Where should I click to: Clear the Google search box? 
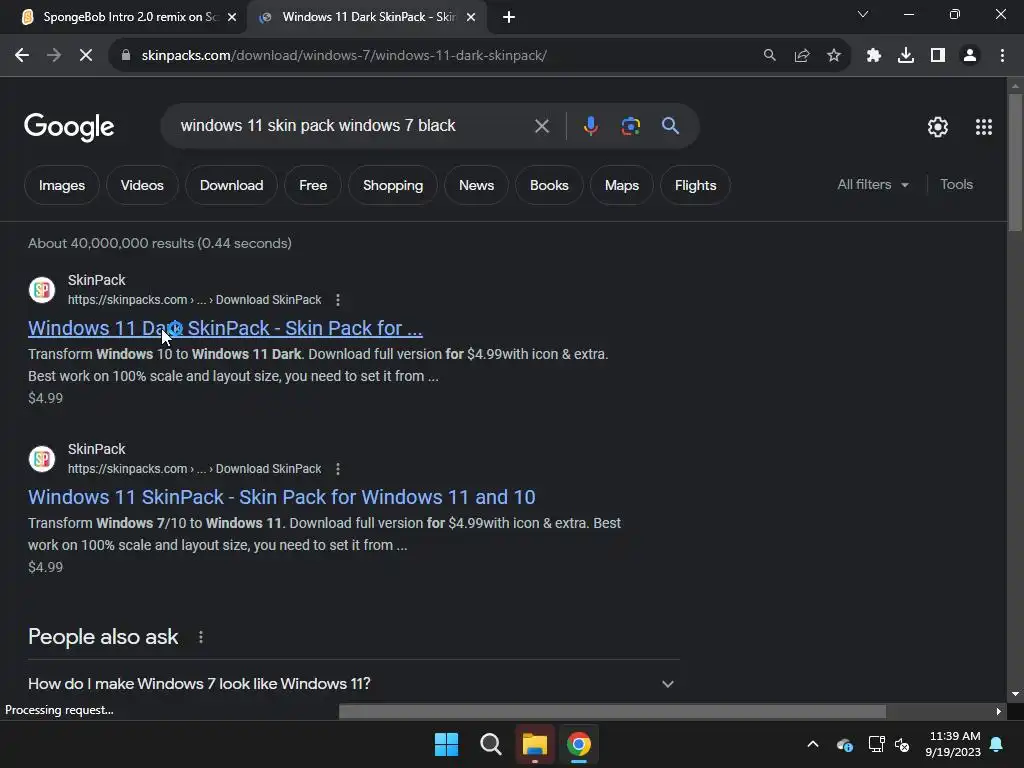[542, 126]
